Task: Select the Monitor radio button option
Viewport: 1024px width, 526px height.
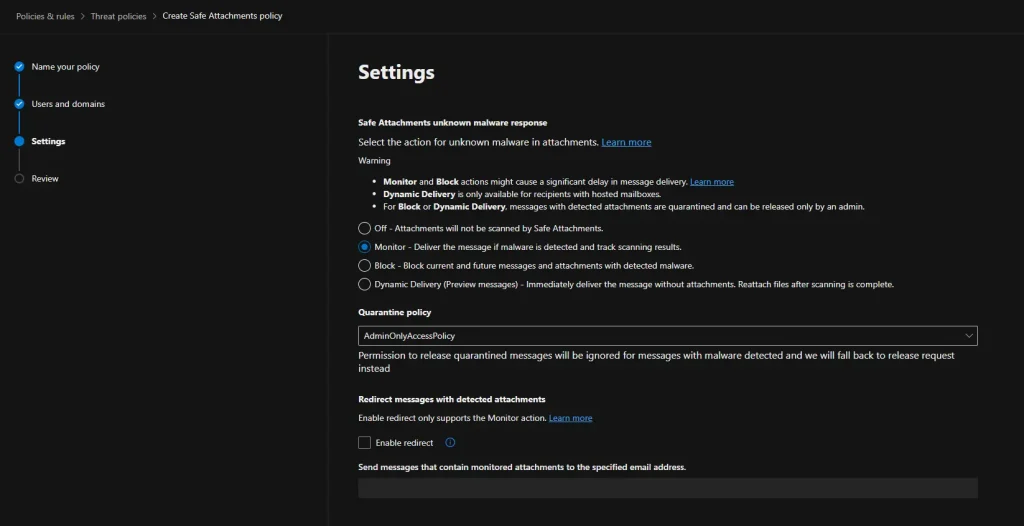Action: pos(365,247)
